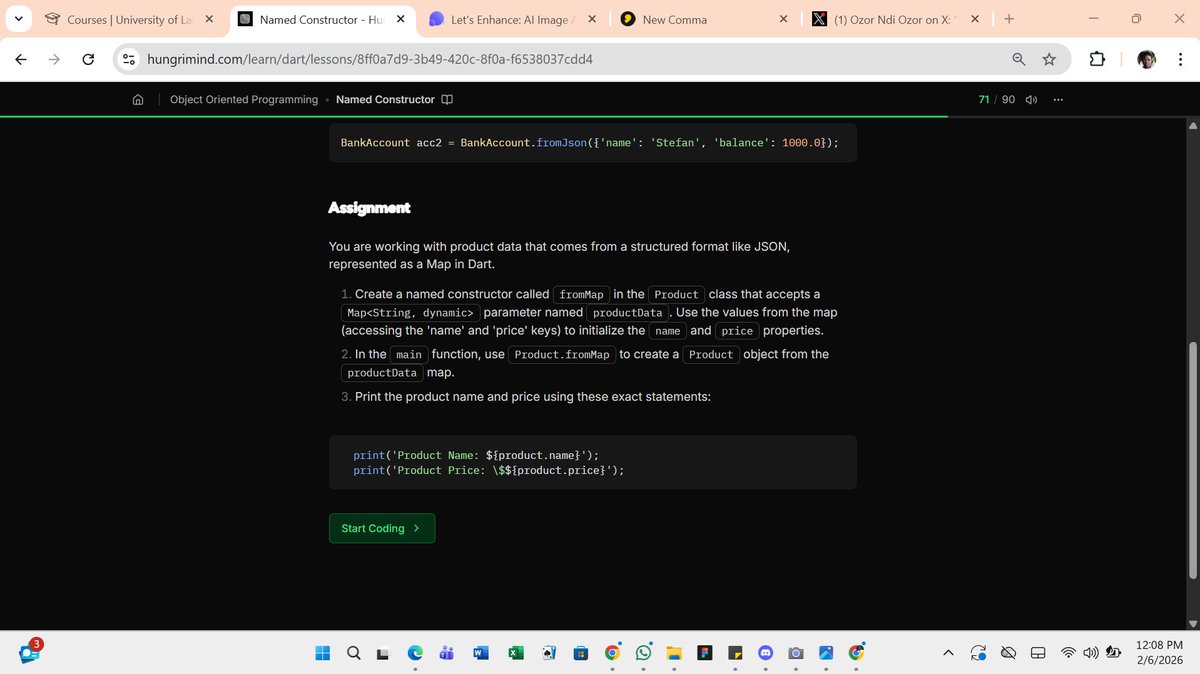Click Object Oriented Programming breadcrumb
1200x674 pixels.
pos(244,99)
